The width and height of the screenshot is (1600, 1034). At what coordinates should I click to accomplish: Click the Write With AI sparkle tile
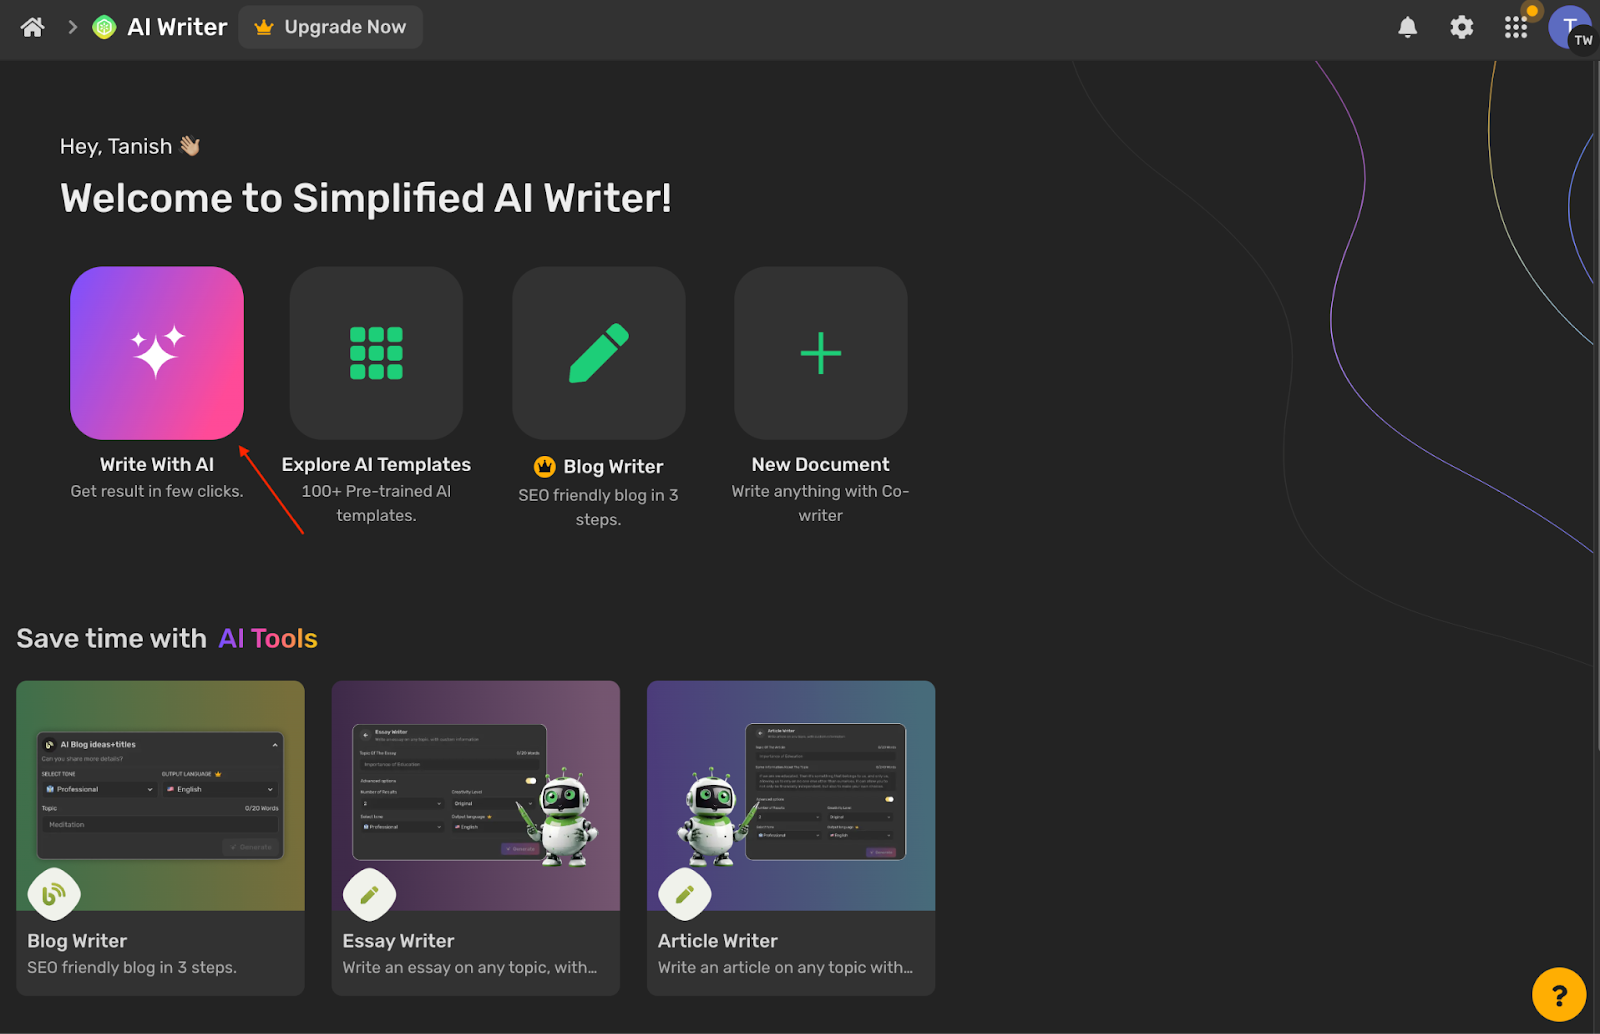pos(157,353)
